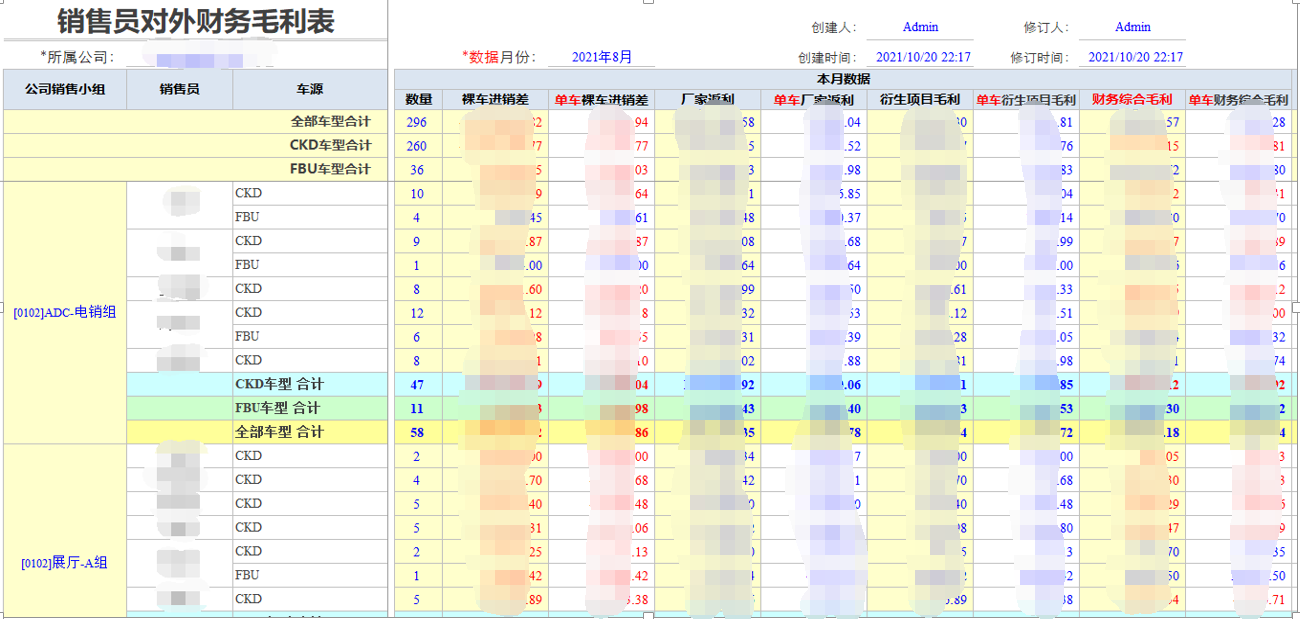This screenshot has width=1300, height=619.
Task: Click the 数据月份 field showing 2021年8月
Action: 601,58
